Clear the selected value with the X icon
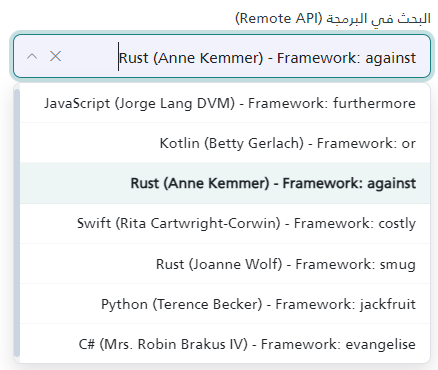 pos(55,56)
